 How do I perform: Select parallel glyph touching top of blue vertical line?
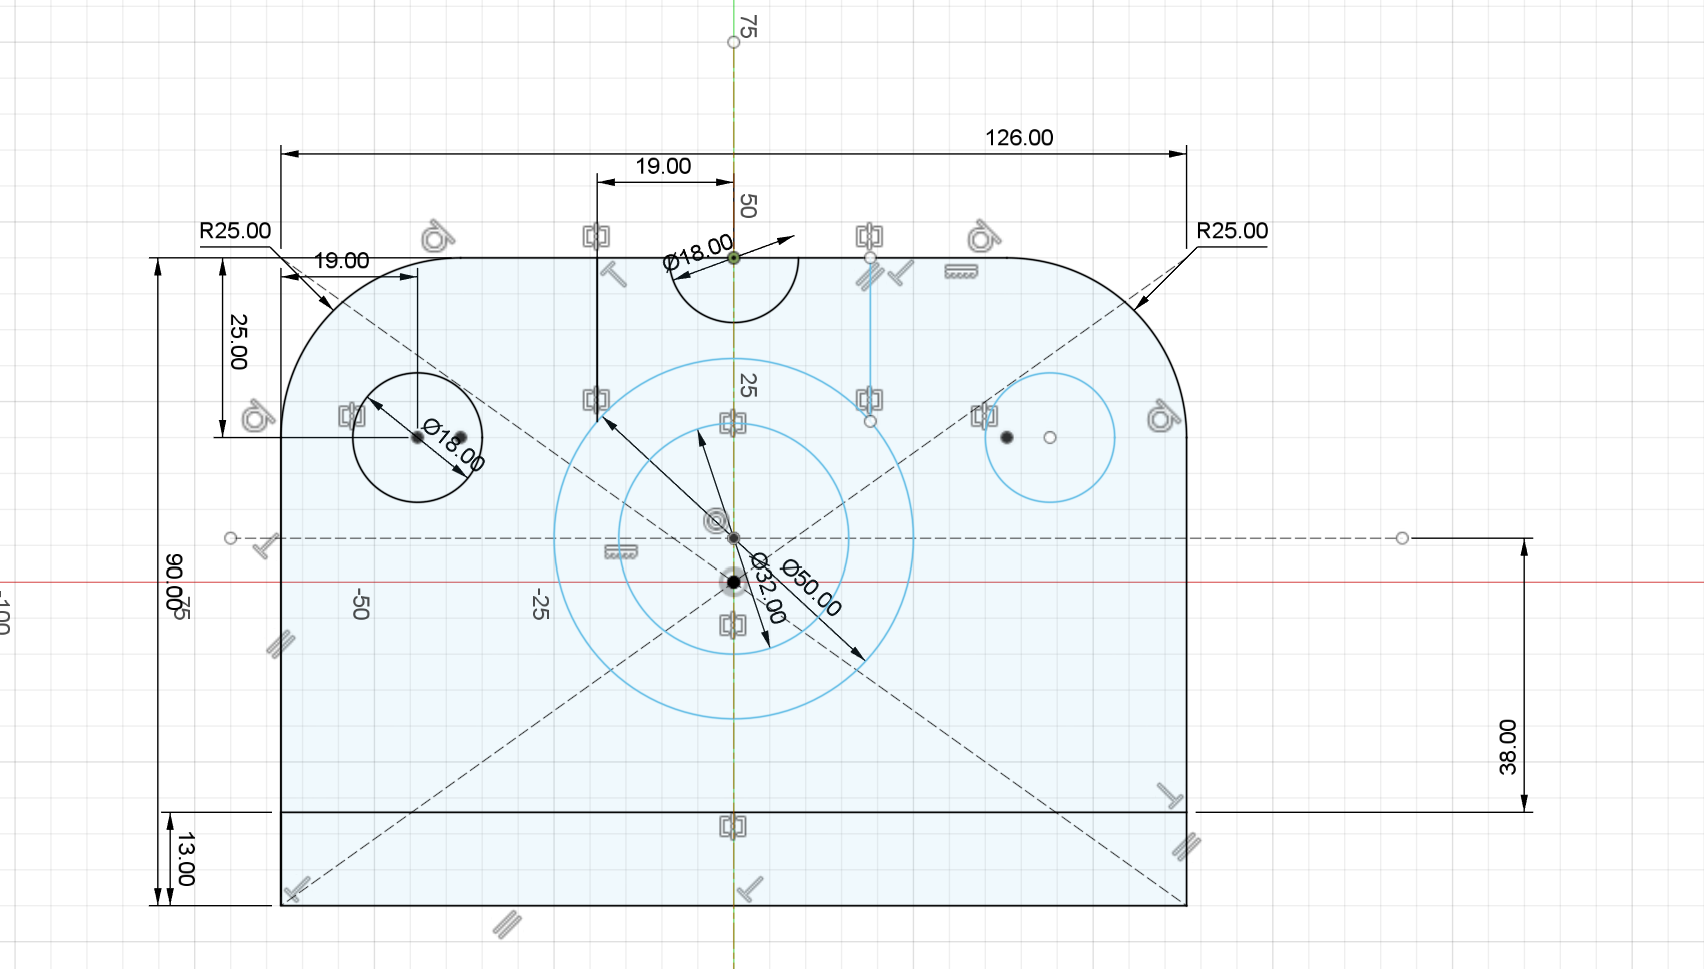(x=868, y=275)
